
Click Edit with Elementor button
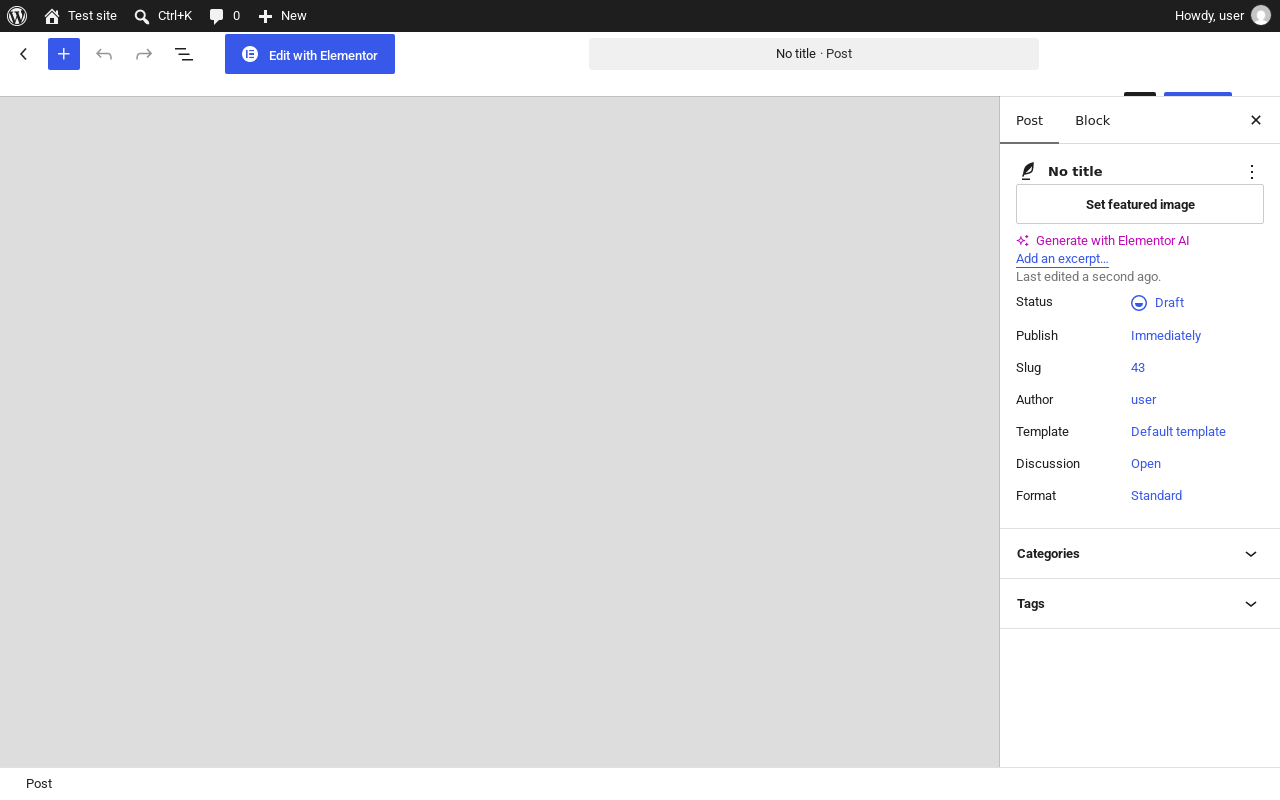(x=310, y=54)
